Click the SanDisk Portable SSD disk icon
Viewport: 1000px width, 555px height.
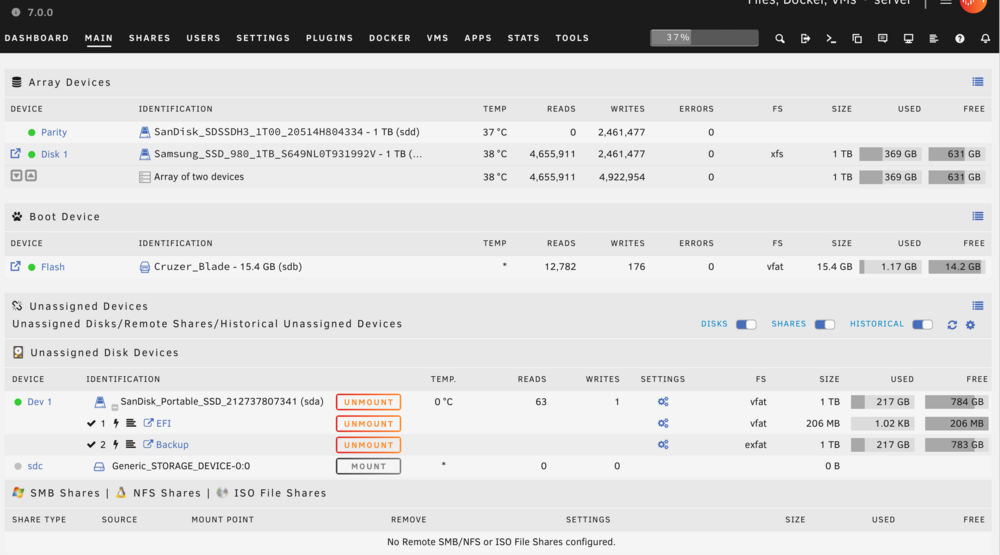100,402
